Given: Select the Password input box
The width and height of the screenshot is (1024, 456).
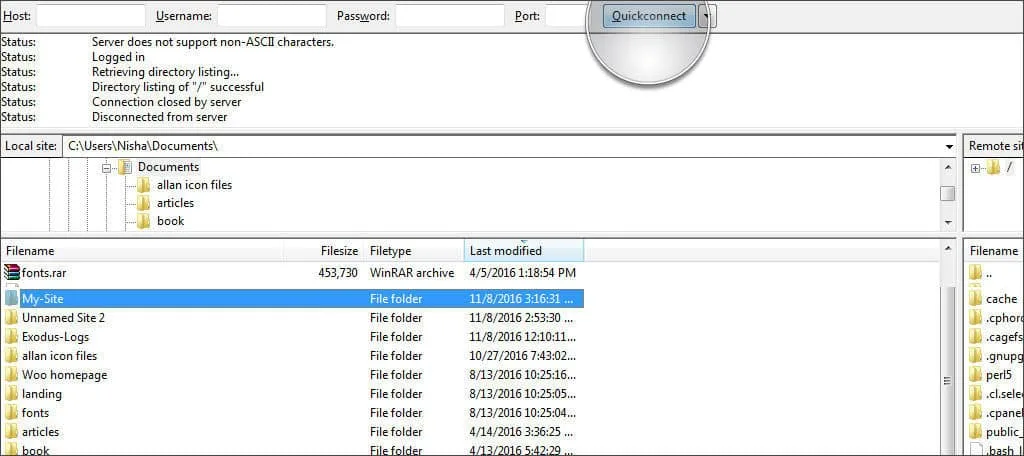Looking at the screenshot, I should pos(450,16).
